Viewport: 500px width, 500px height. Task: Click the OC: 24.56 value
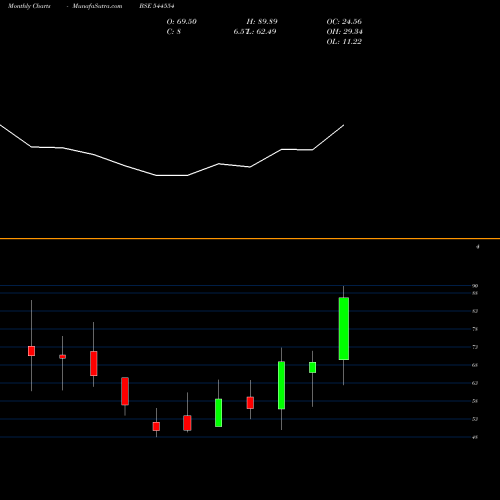click(344, 22)
